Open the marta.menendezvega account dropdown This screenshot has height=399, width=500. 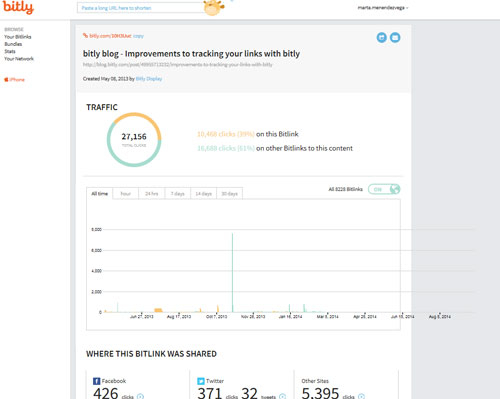383,7
